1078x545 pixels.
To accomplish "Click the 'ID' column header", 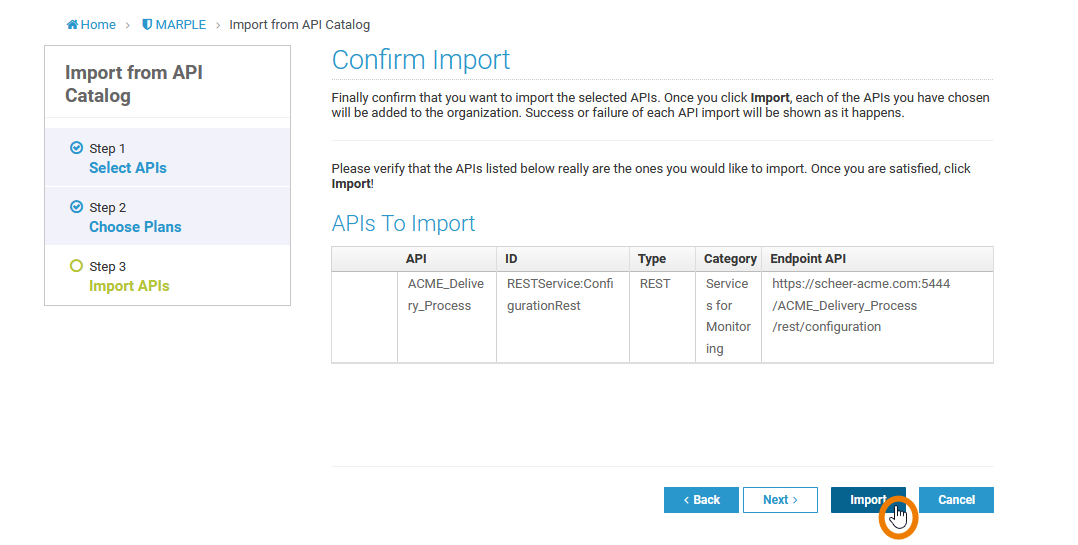I will click(511, 259).
